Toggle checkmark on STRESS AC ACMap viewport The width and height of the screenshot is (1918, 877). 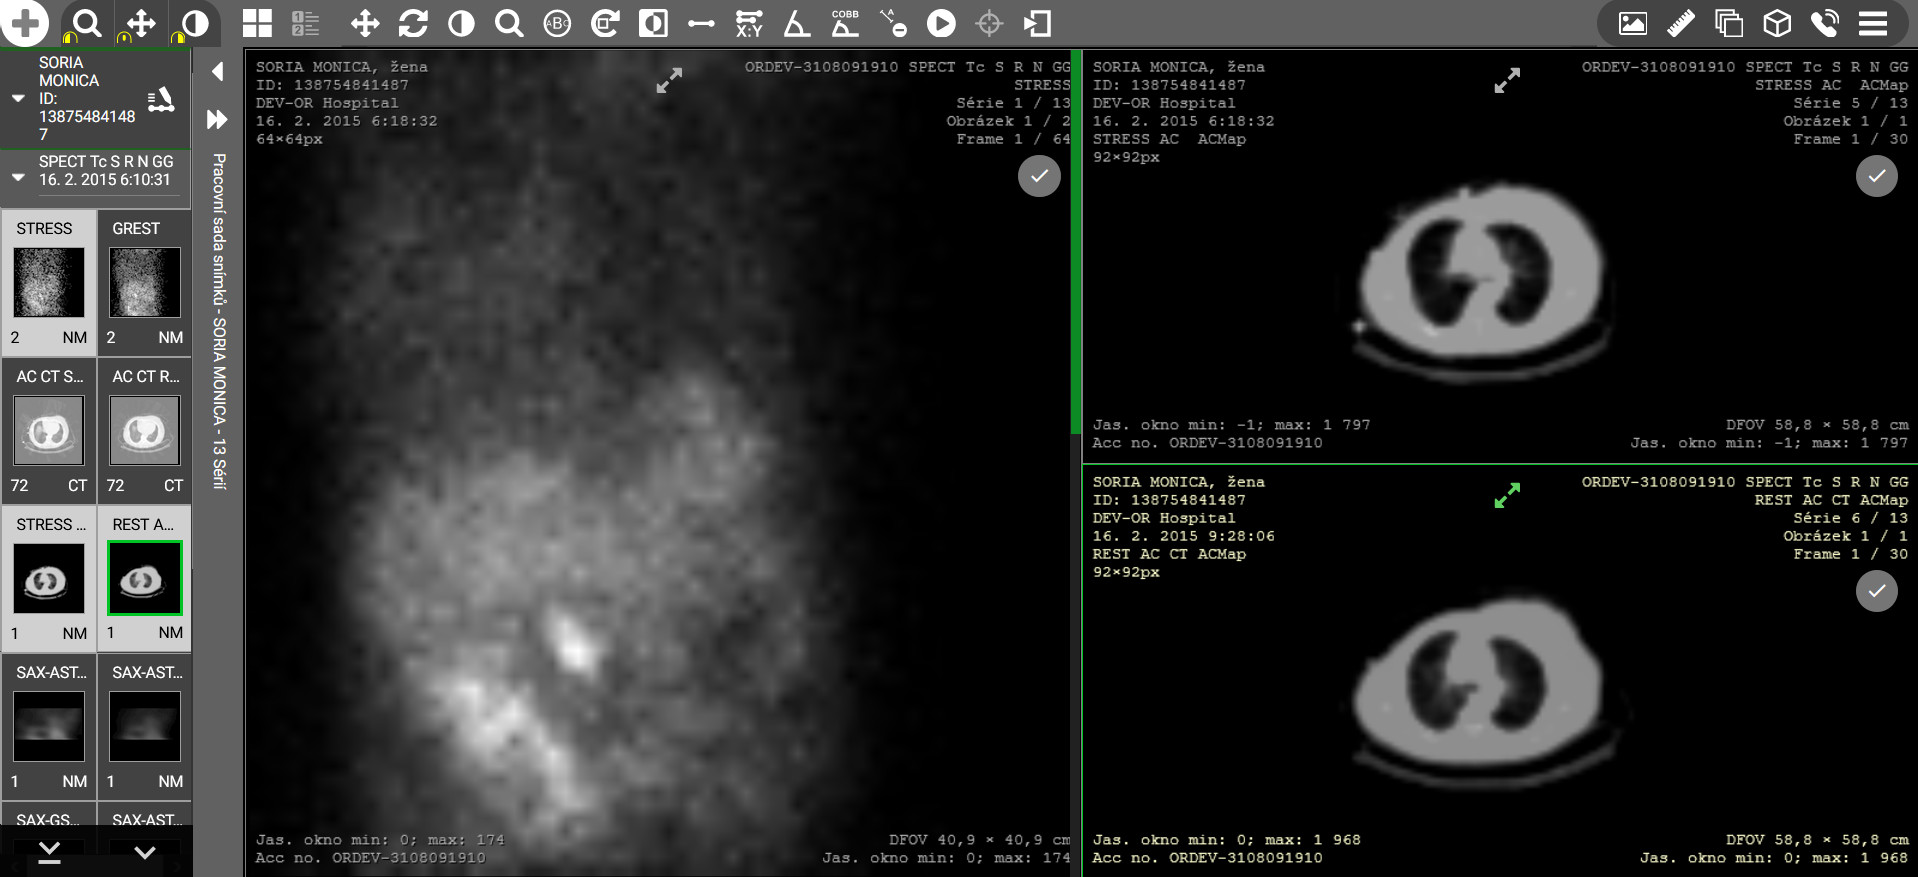point(1877,176)
